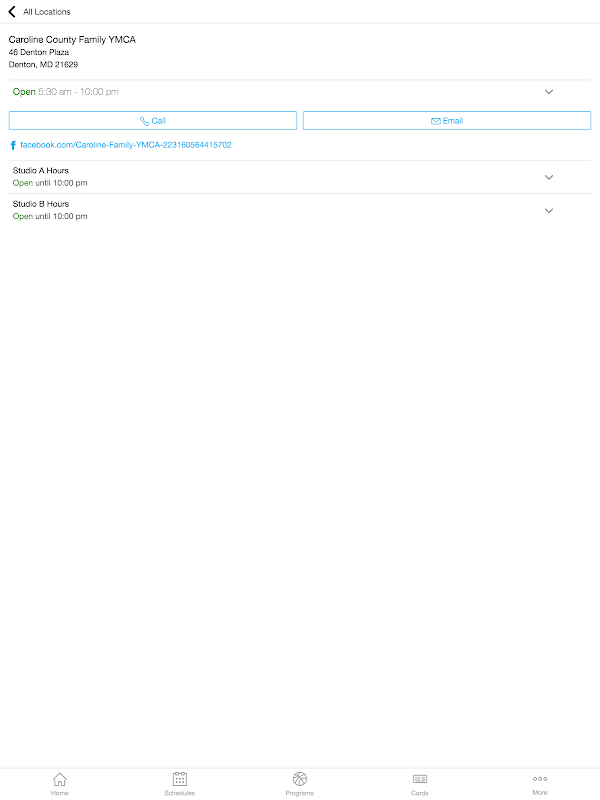
Task: Expand Studio A Hours chevron
Action: pos(549,178)
